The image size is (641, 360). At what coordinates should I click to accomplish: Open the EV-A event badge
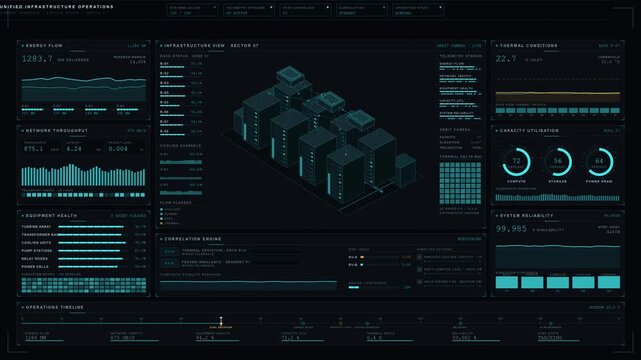point(169,252)
